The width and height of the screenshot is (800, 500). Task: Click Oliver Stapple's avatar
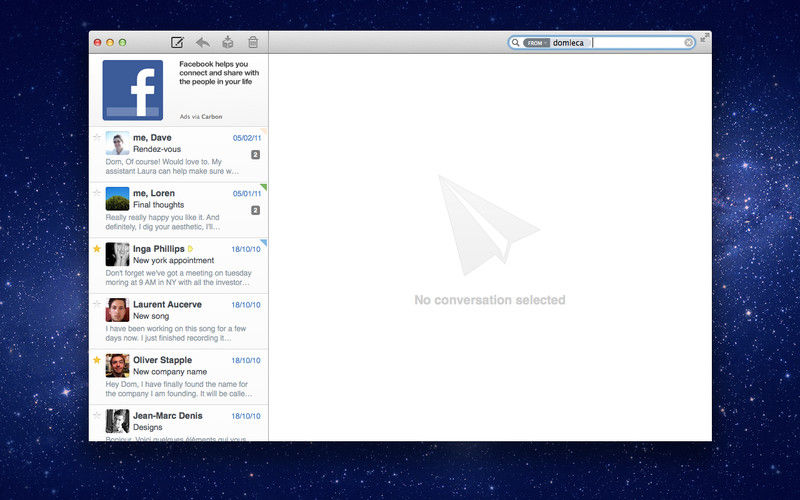117,365
